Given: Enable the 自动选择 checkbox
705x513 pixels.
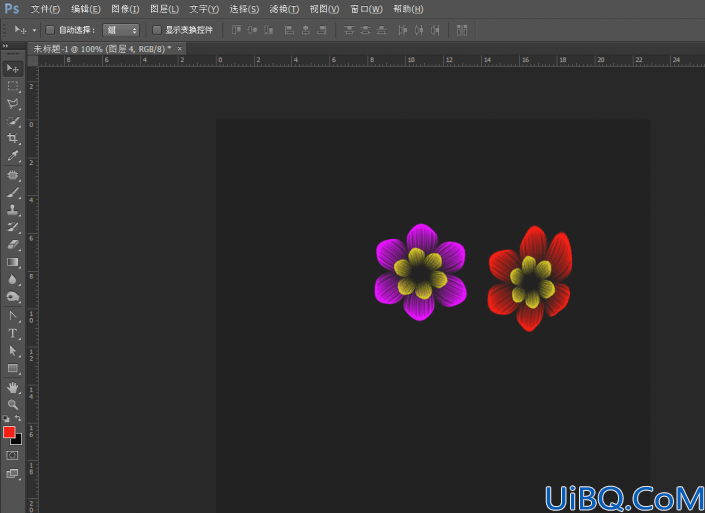Looking at the screenshot, I should click(50, 30).
